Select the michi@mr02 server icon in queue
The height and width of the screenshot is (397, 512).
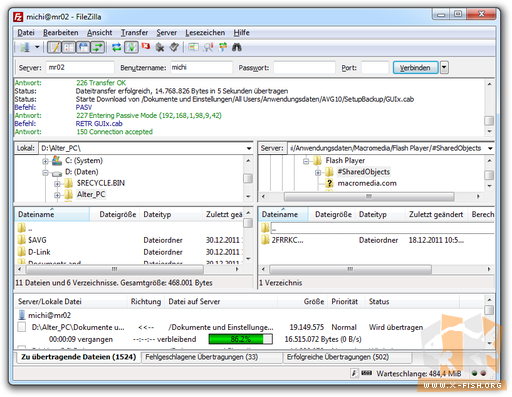coord(22,315)
